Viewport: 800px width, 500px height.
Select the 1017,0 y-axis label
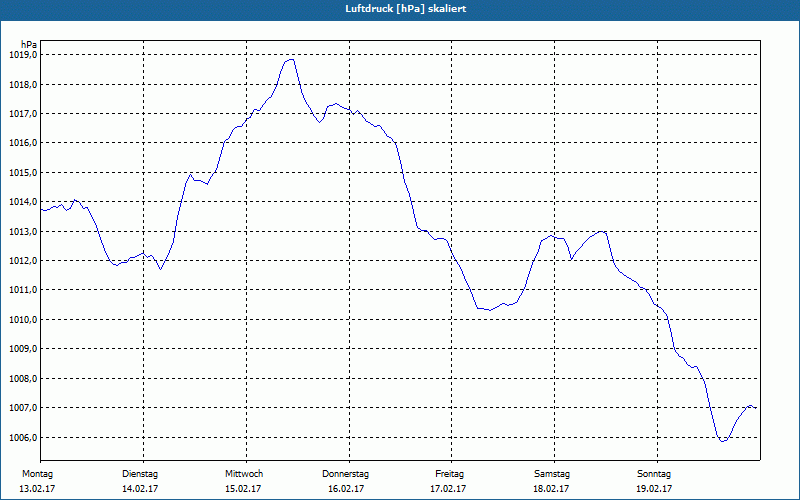[x=23, y=113]
